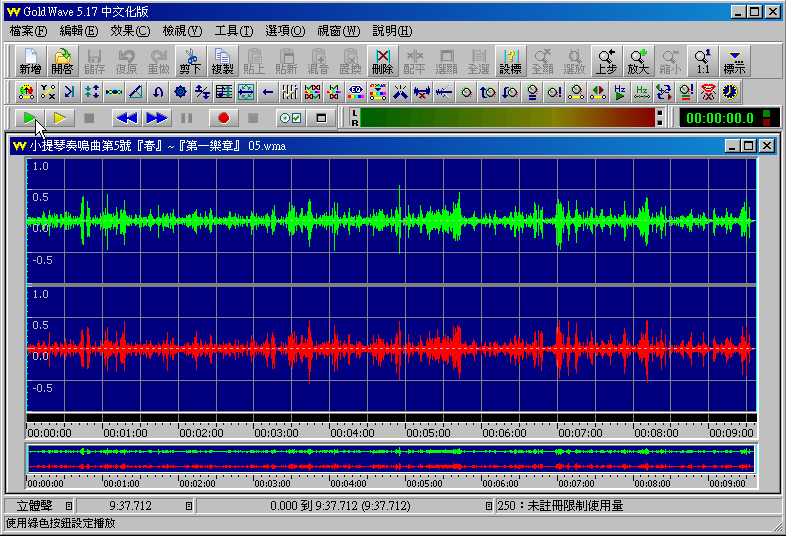Image resolution: width=786 pixels, height=536 pixels.
Task: Click the 新增 (New) toolbar icon
Action: point(31,62)
